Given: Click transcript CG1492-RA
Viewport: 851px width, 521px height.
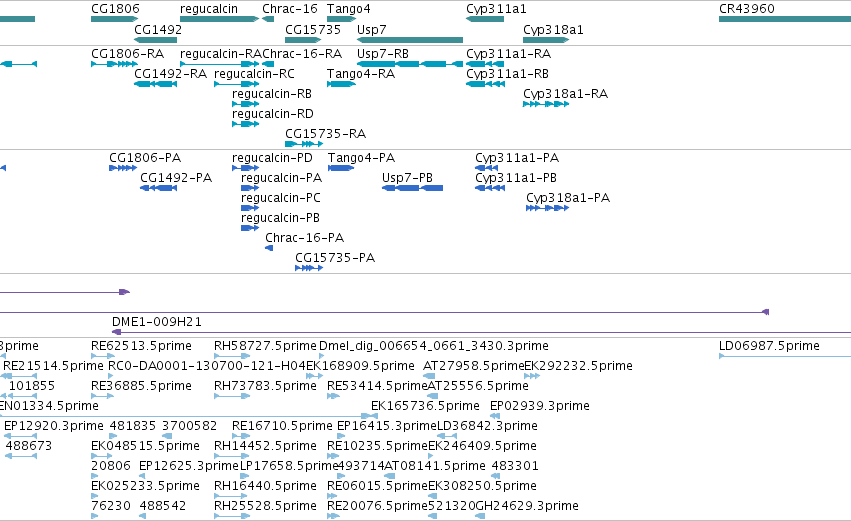Looking at the screenshot, I should click(x=170, y=74).
